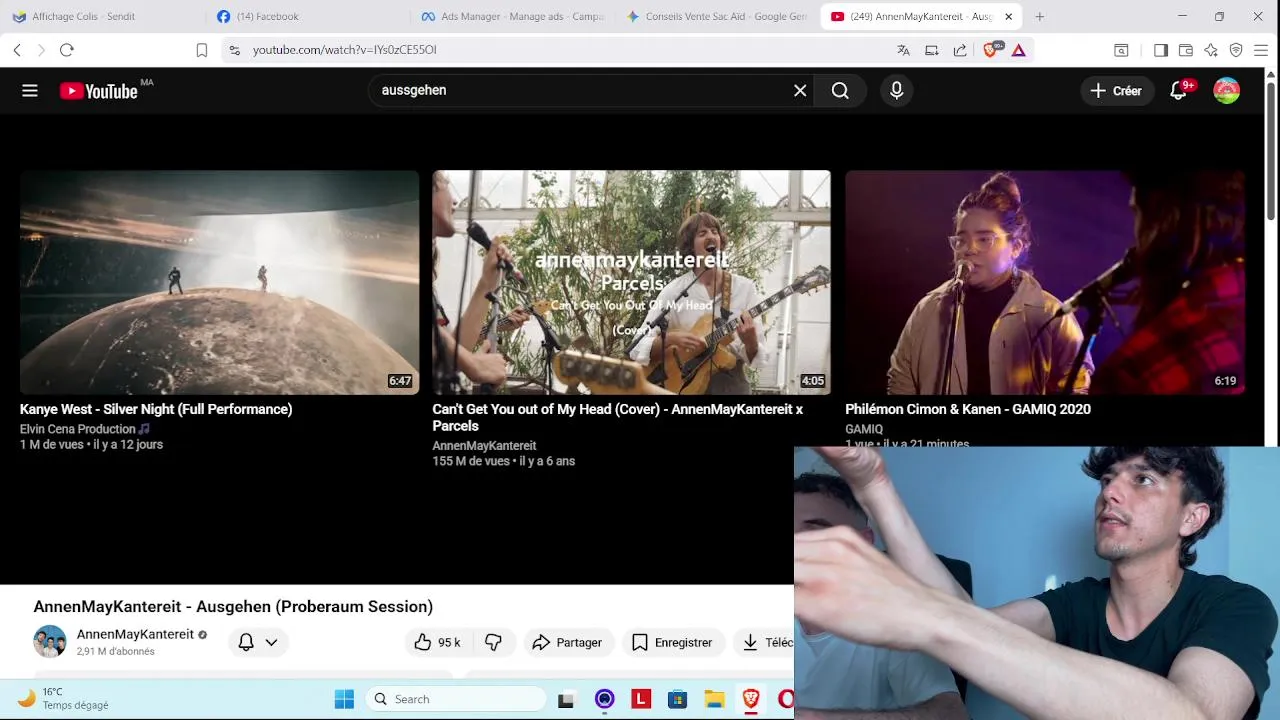Image resolution: width=1280 pixels, height=720 pixels.
Task: Open the translate page icon
Action: click(x=903, y=50)
